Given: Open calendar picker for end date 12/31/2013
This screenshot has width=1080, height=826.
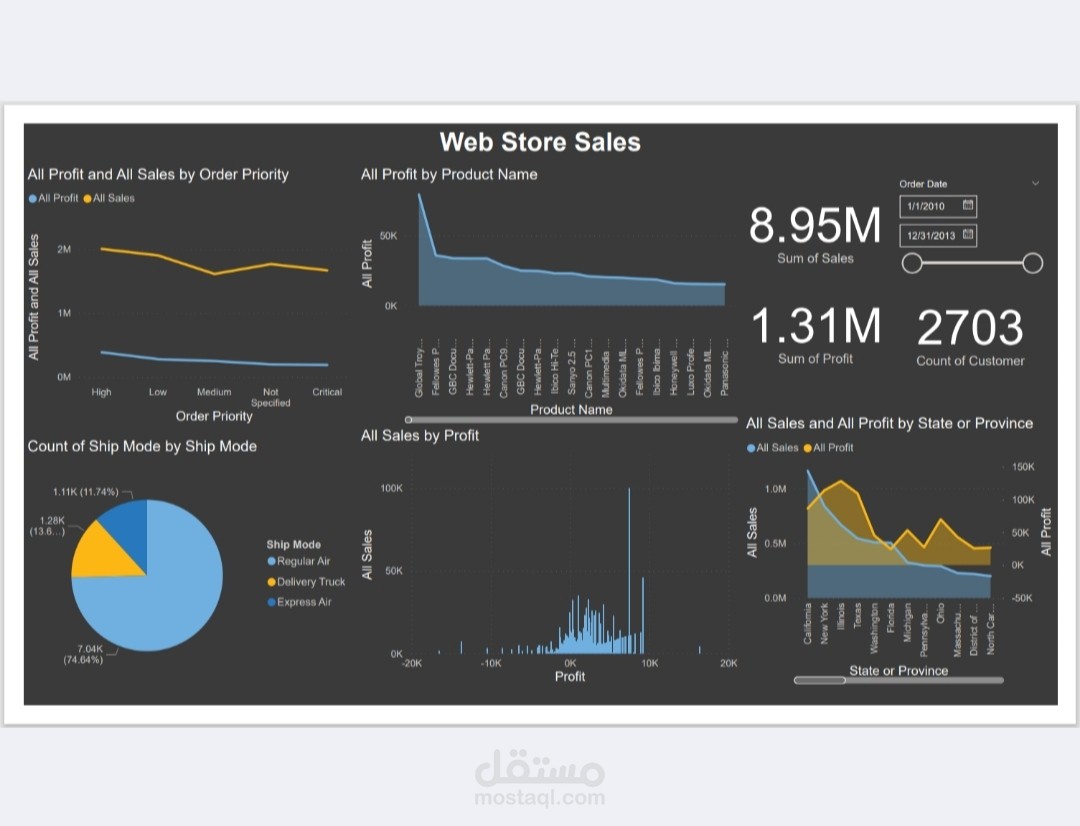Looking at the screenshot, I should 968,234.
